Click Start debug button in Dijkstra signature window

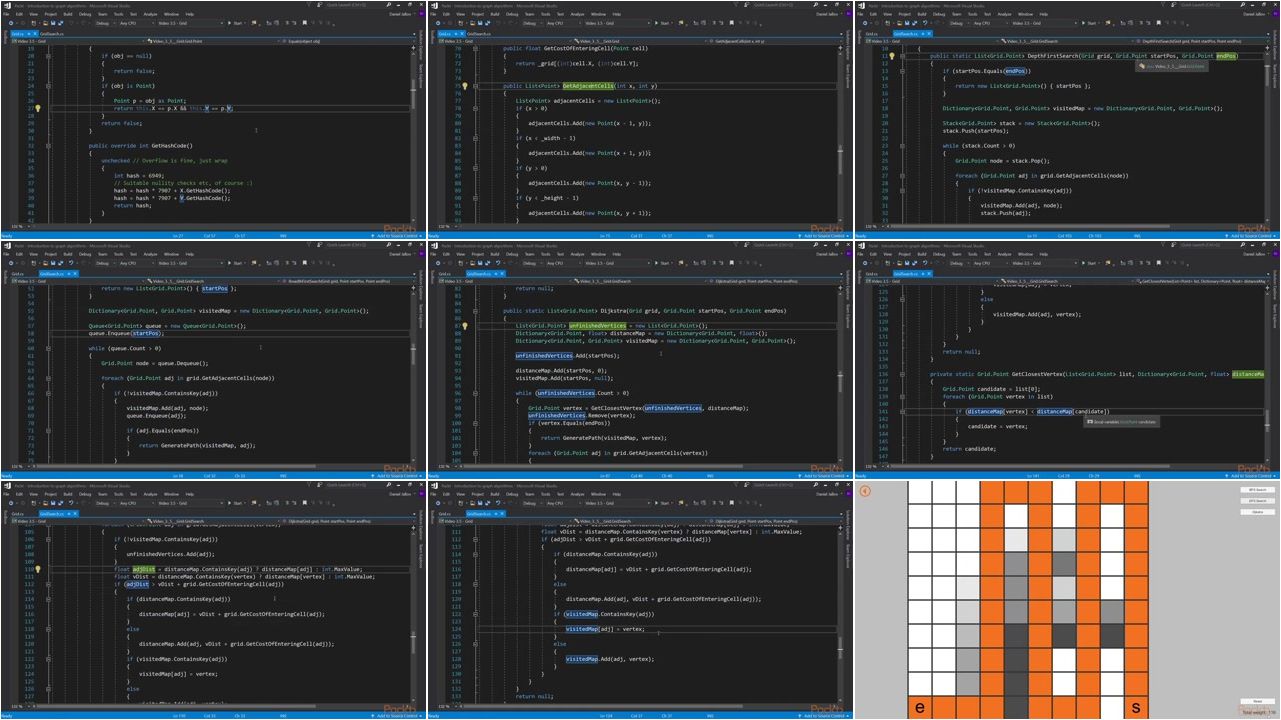coord(665,263)
